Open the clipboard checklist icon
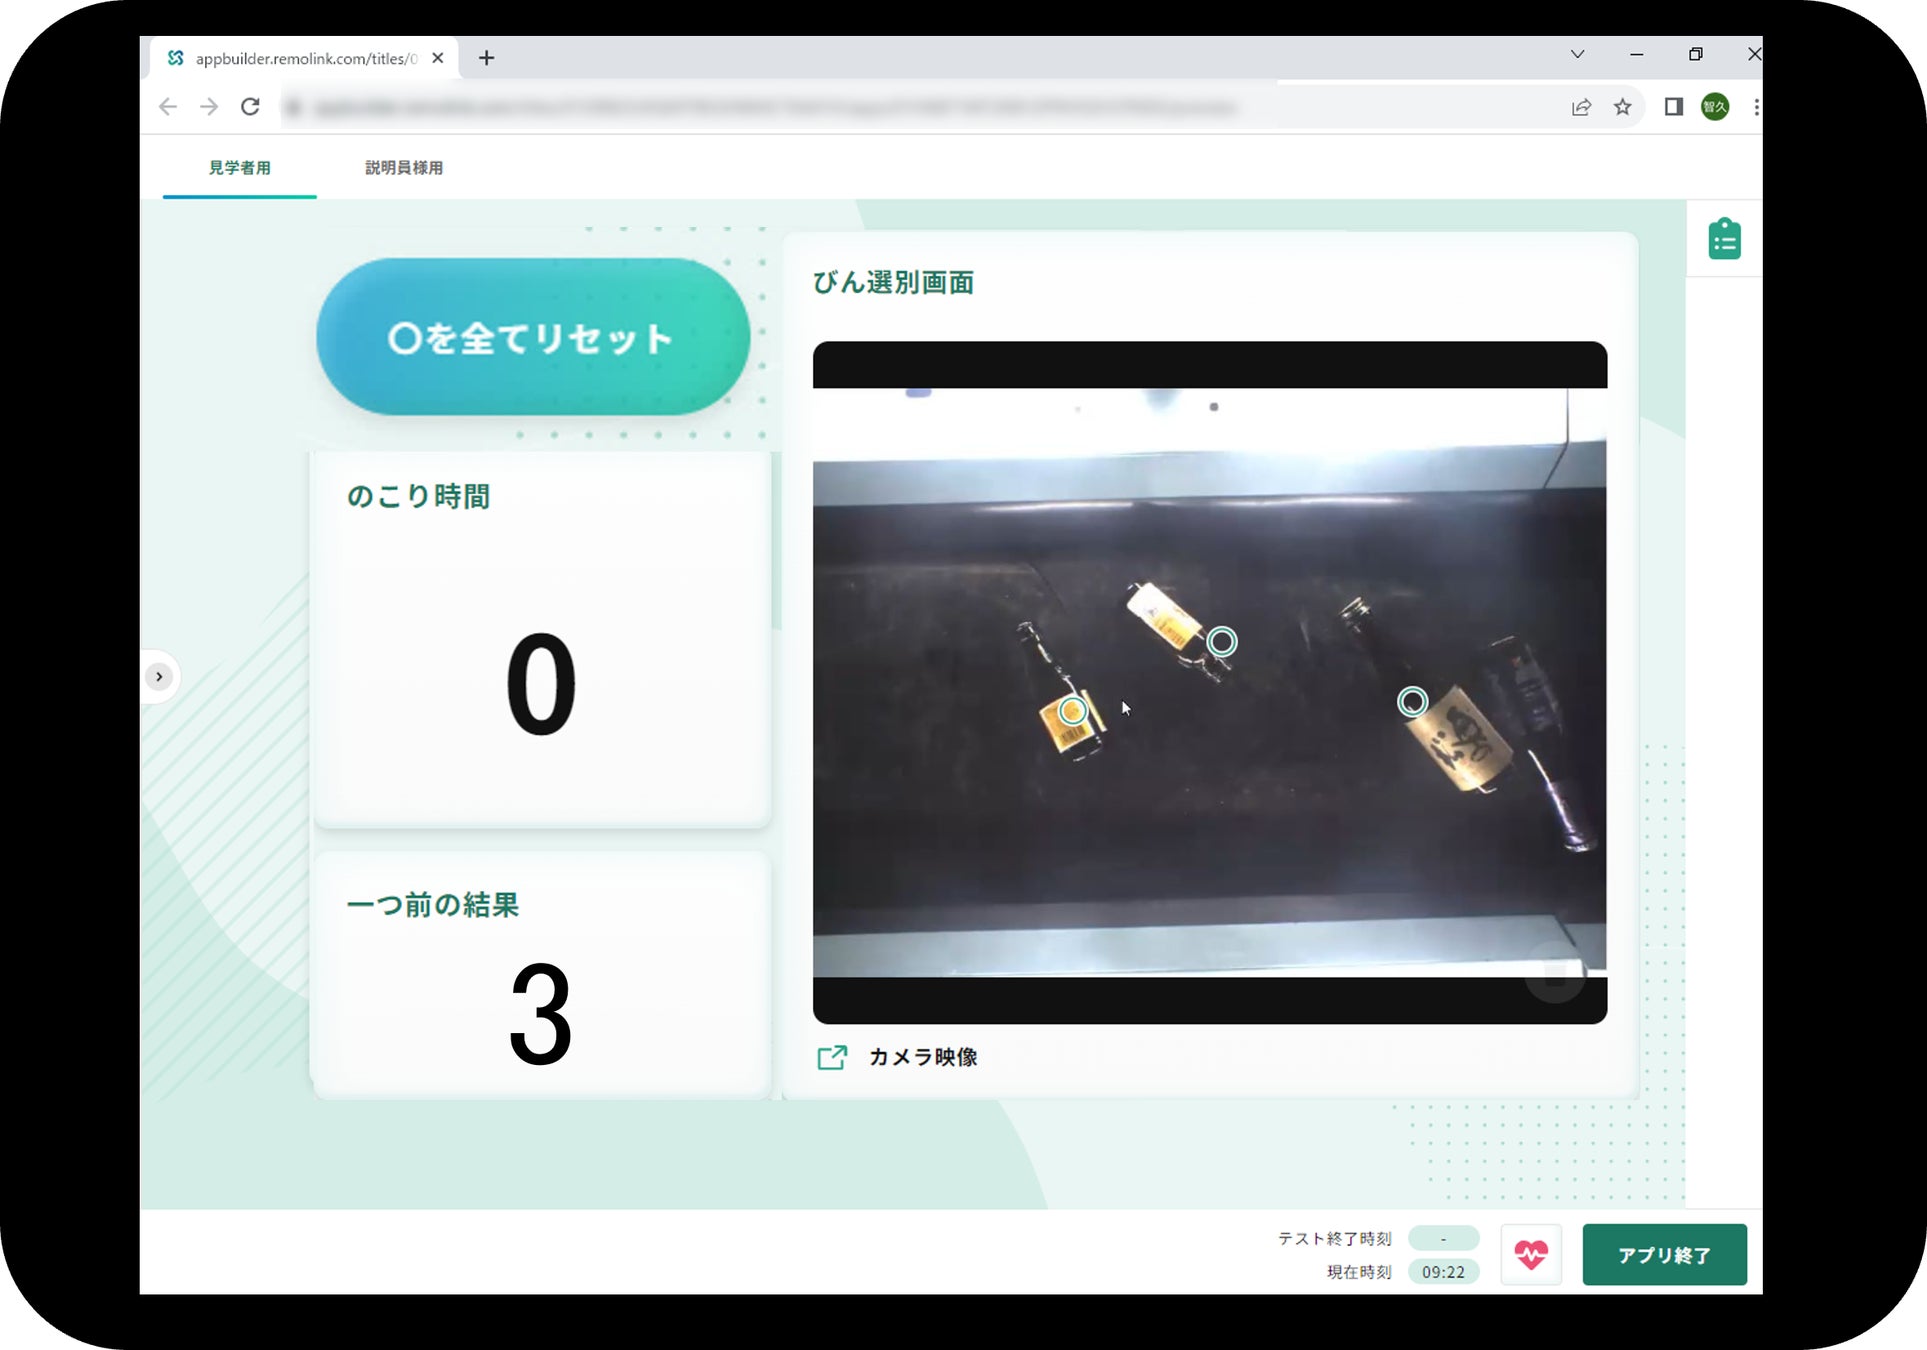The image size is (1927, 1350). 1724,240
